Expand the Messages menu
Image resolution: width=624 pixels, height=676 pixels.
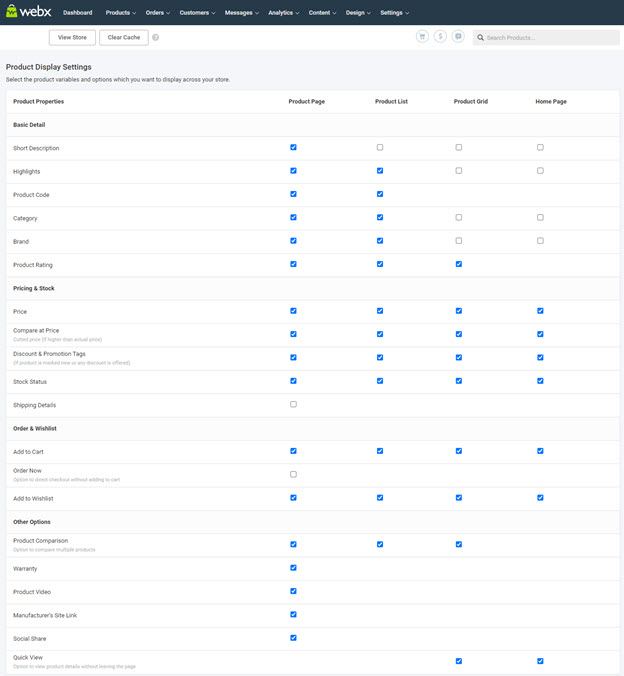pos(242,13)
